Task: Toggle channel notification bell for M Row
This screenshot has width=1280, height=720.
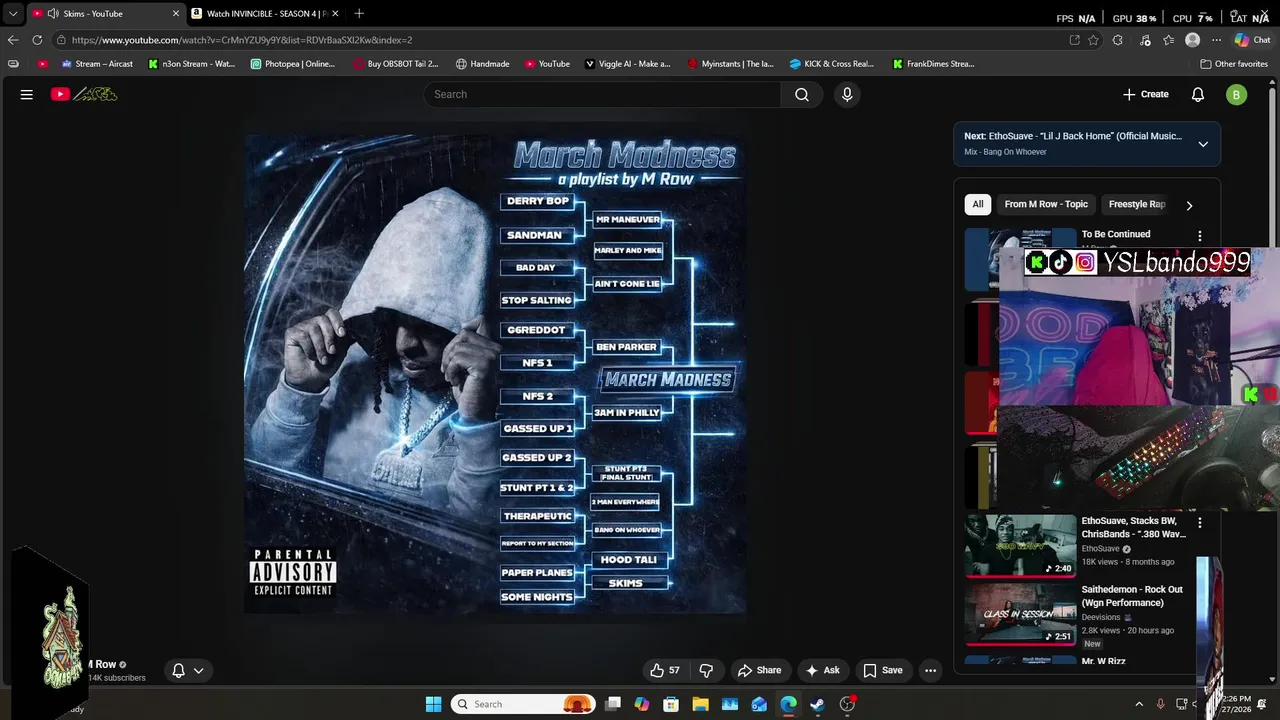Action: [x=188, y=670]
